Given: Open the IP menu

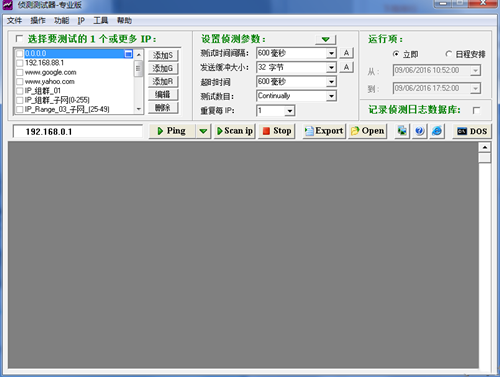Looking at the screenshot, I should pos(81,21).
